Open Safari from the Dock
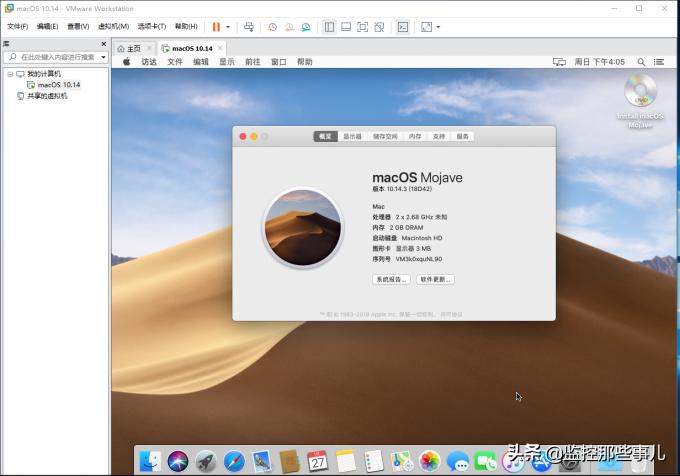The width and height of the screenshot is (680, 476). [234, 461]
